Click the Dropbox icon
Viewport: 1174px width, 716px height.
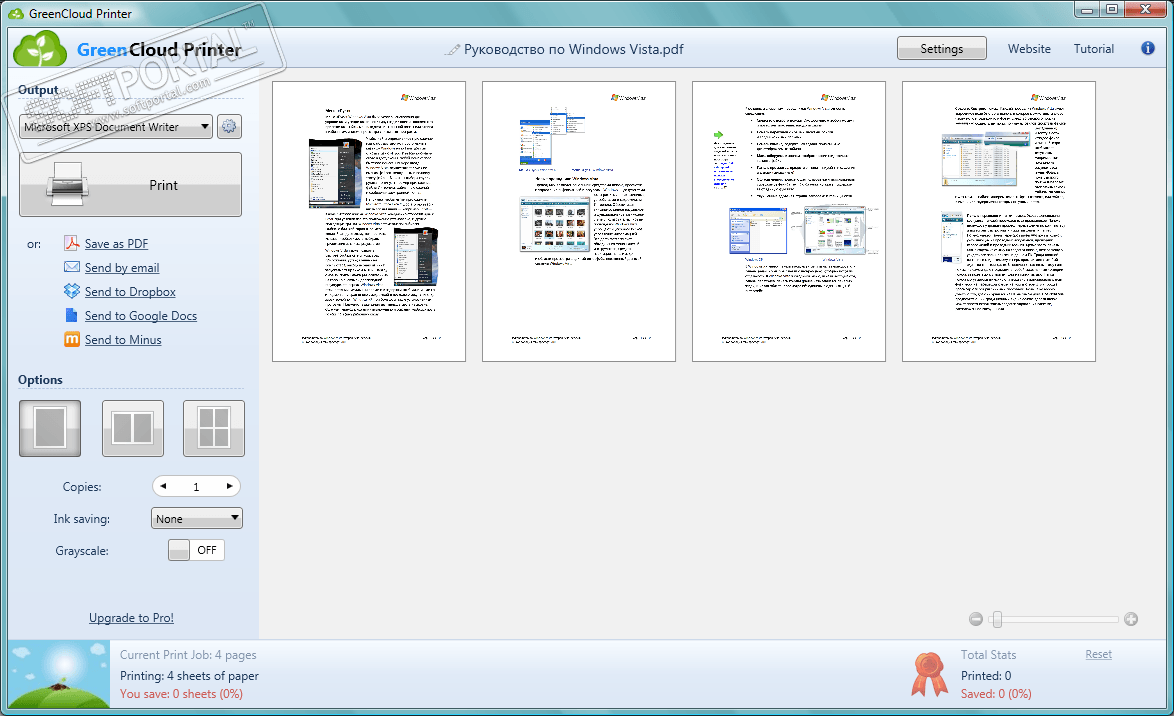click(72, 291)
